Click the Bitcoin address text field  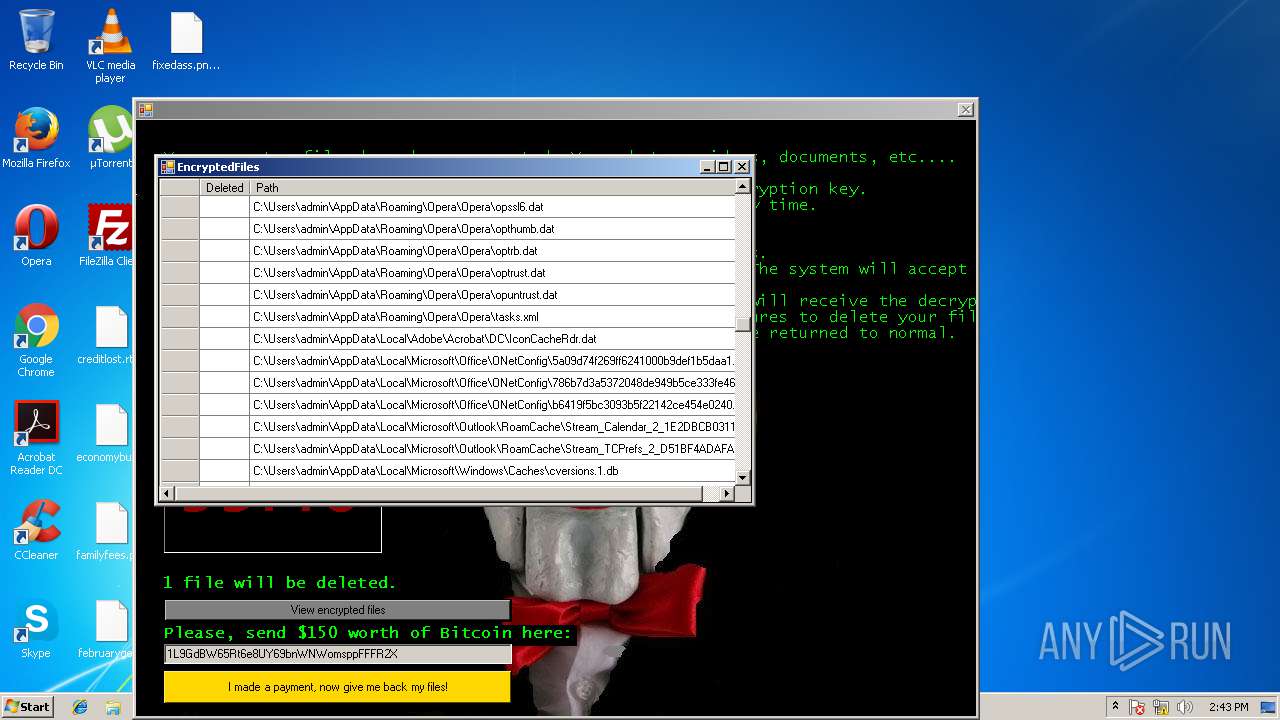click(337, 654)
